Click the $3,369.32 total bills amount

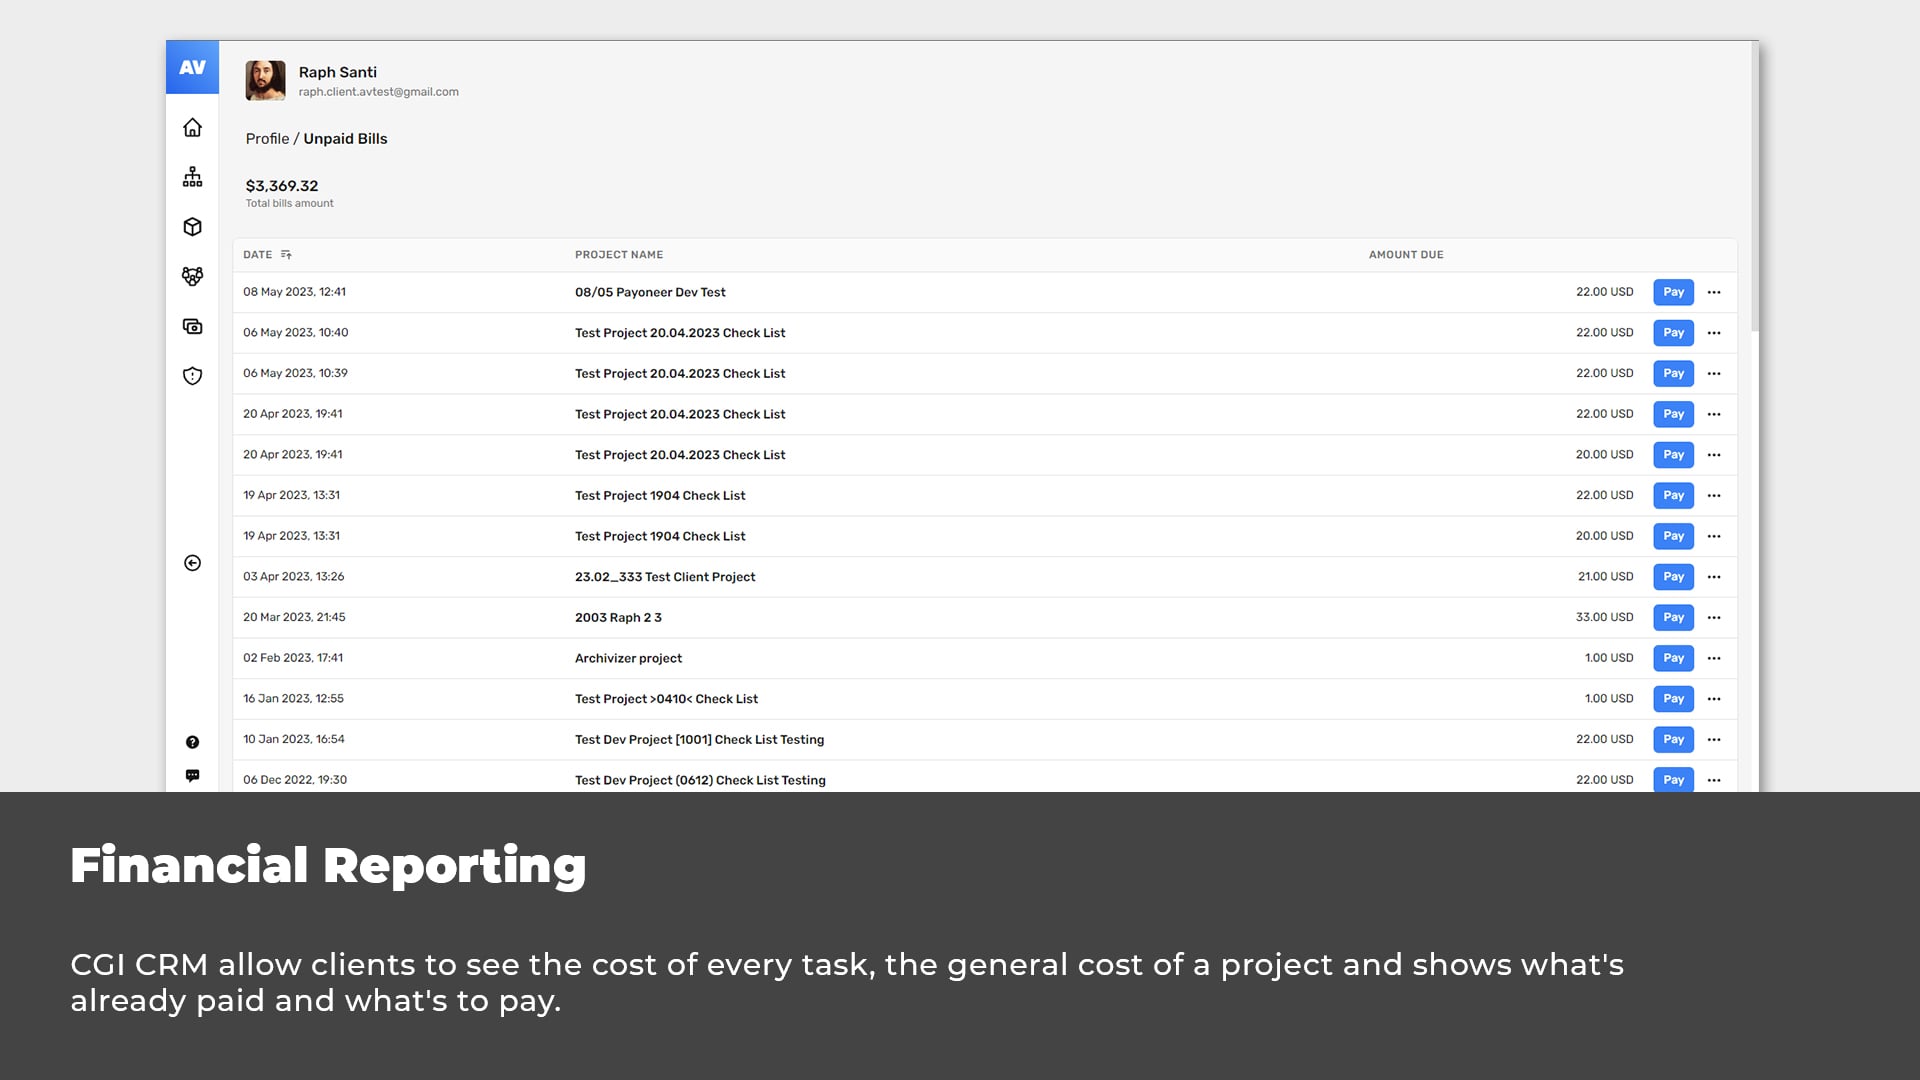(282, 186)
